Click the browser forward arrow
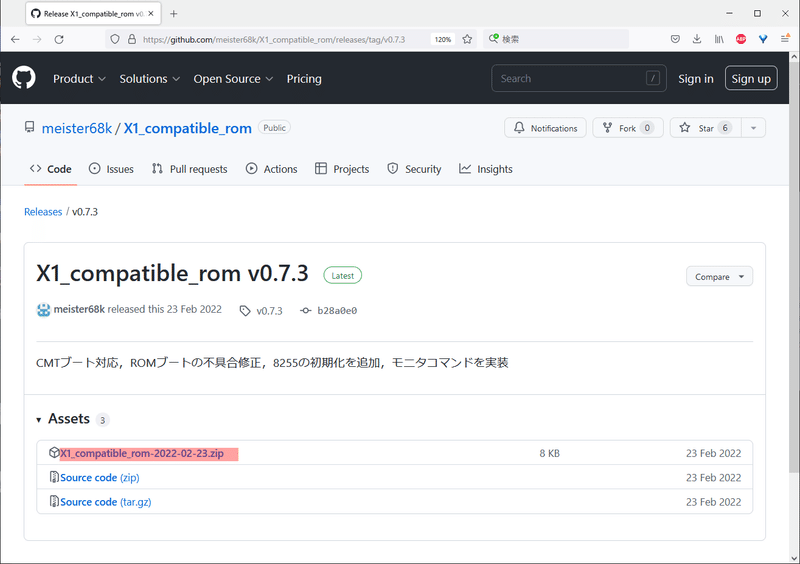The image size is (800, 564). [37, 39]
